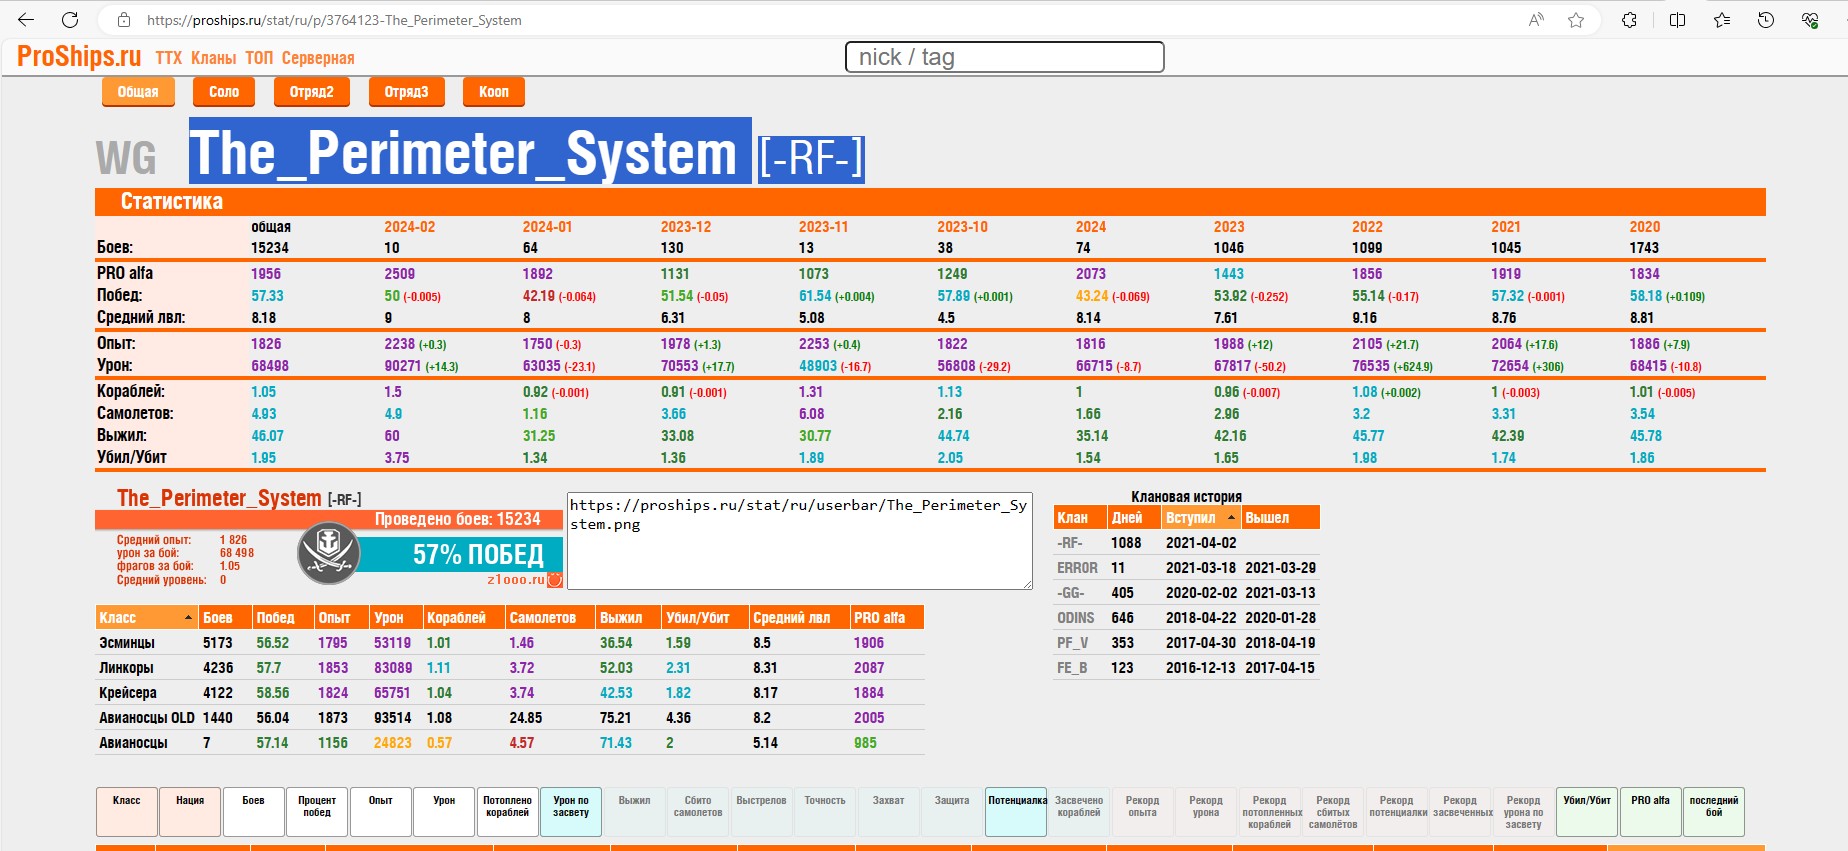
Task: Open the ODINS clan history entry
Action: tap(1076, 618)
